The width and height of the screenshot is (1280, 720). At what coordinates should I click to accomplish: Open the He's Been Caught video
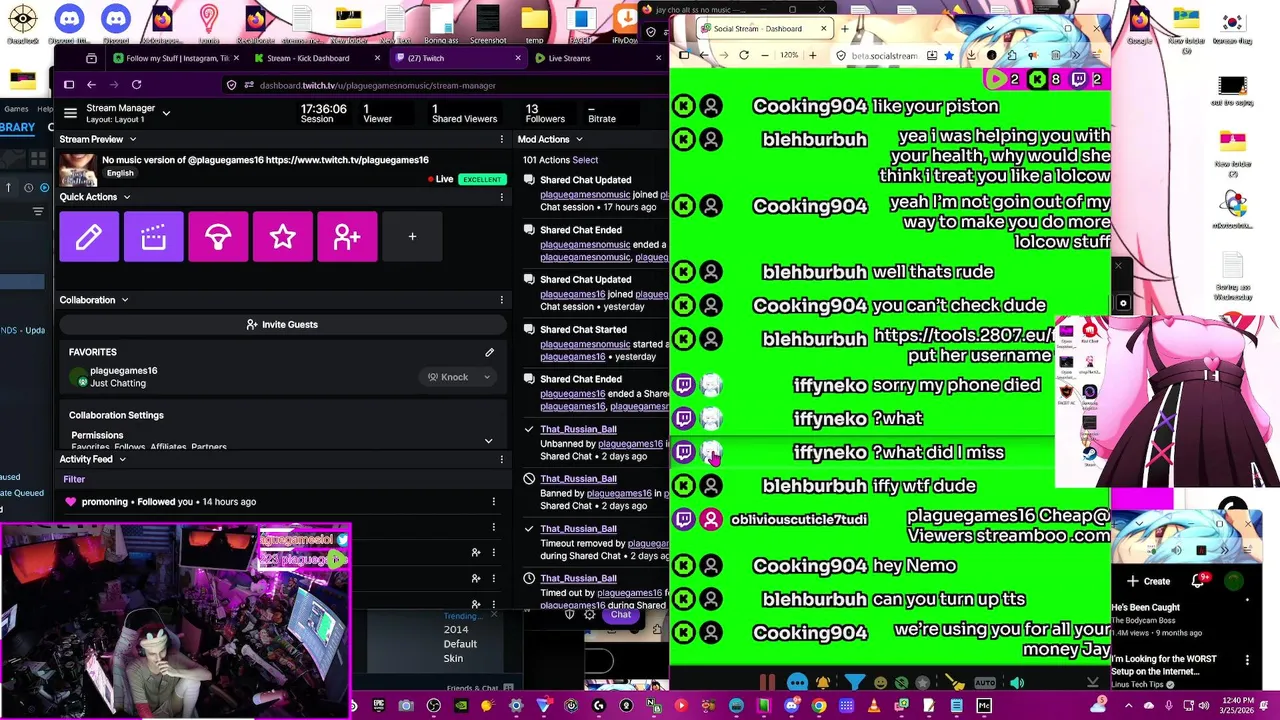coord(1145,607)
